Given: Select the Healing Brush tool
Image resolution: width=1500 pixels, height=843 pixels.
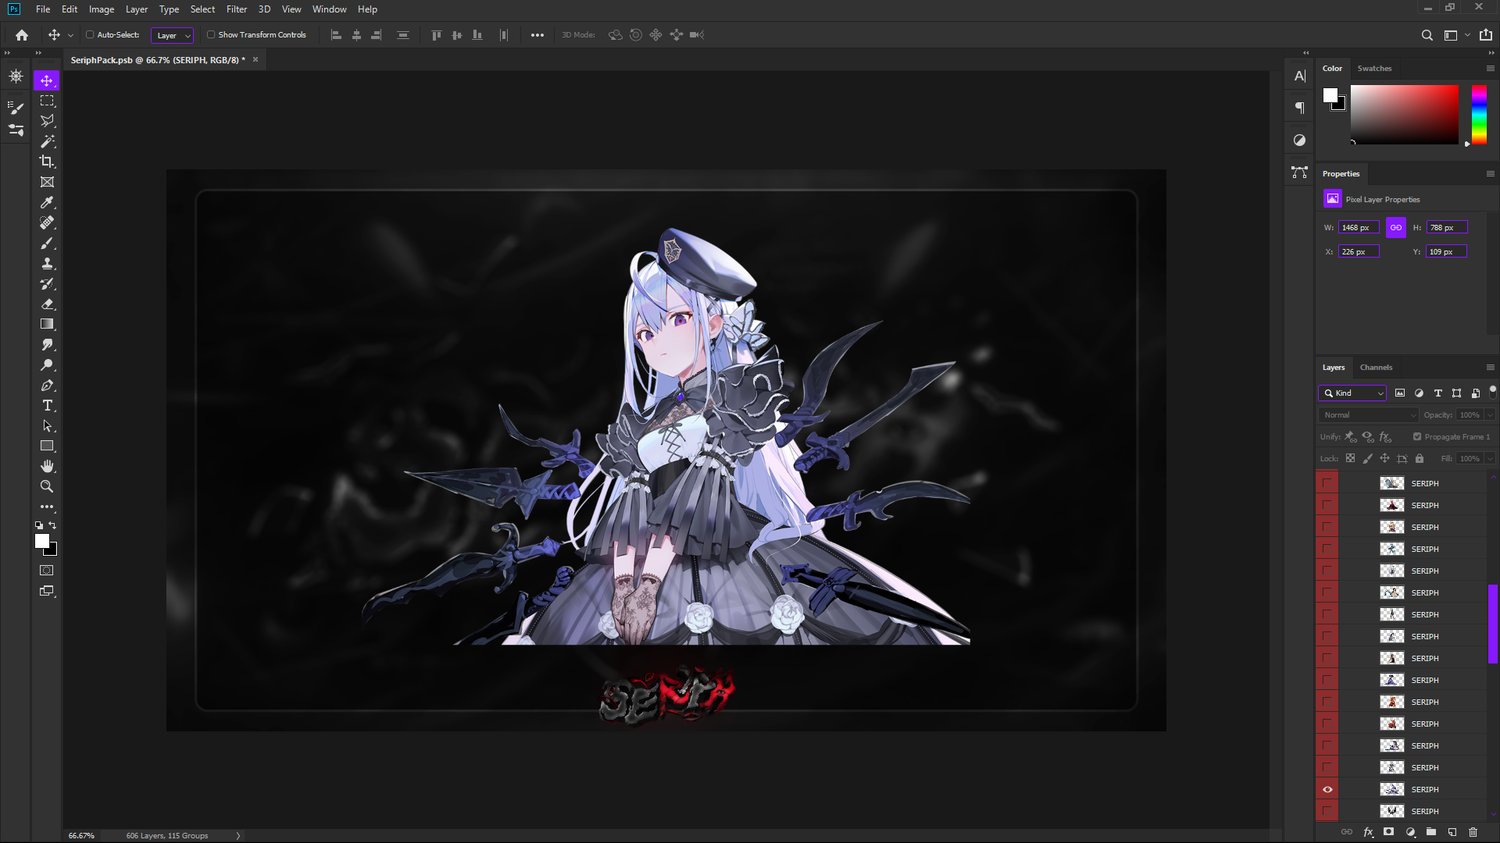Looking at the screenshot, I should [47, 223].
